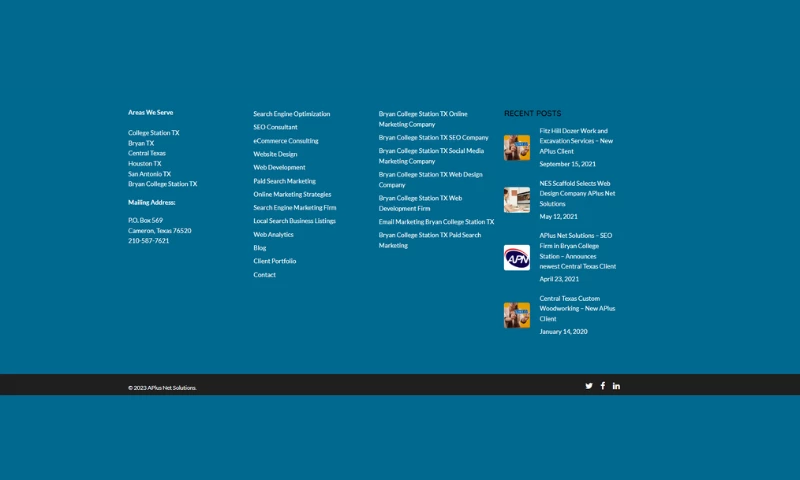Select the Paid Search Marketing link
Viewport: 800px width, 480px height.
click(284, 181)
